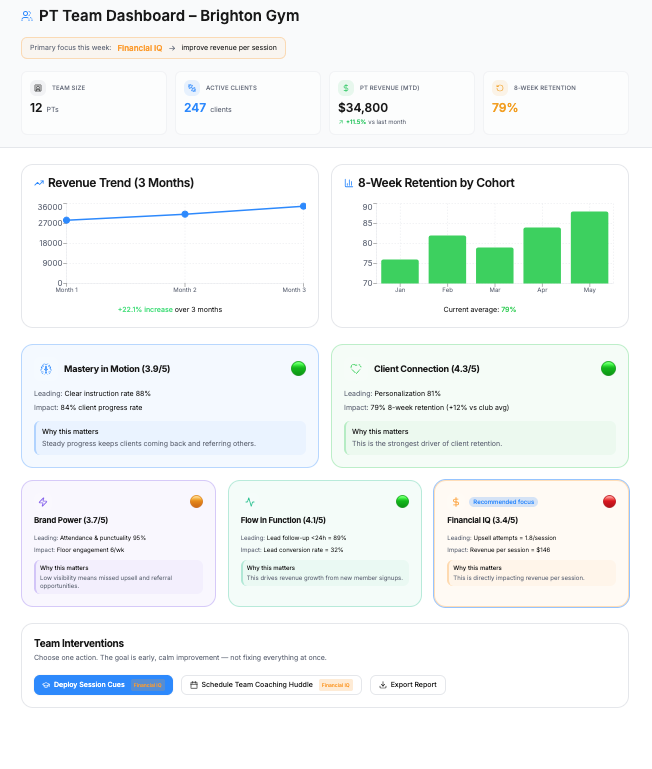Click the Month 2 point on revenue line
Screen dimensions: 652x769
pos(185,214)
